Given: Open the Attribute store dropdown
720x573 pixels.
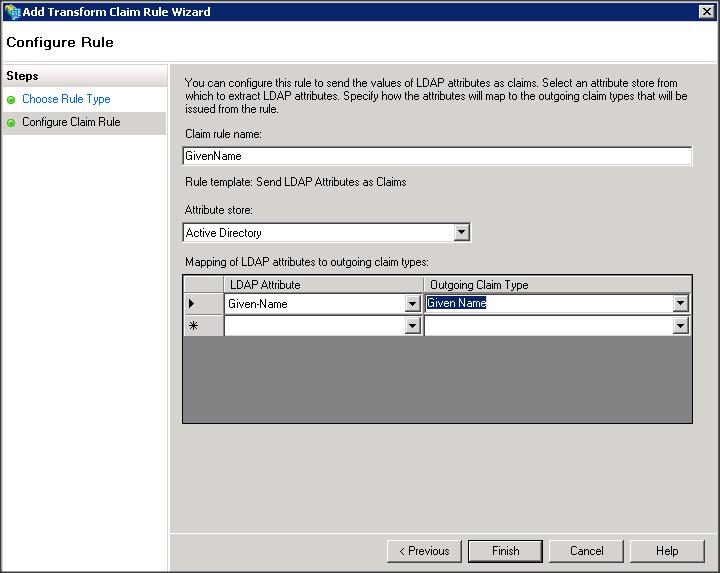Looking at the screenshot, I should click(x=461, y=233).
